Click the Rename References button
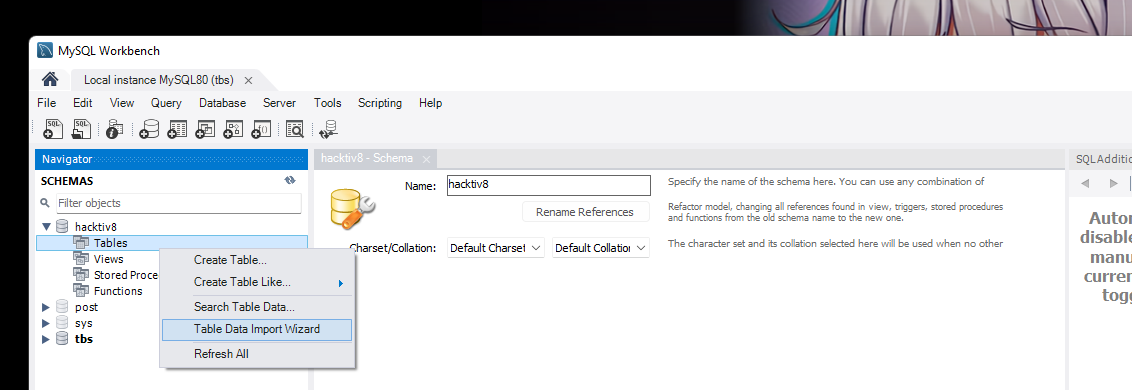The image size is (1132, 390). coord(585,212)
